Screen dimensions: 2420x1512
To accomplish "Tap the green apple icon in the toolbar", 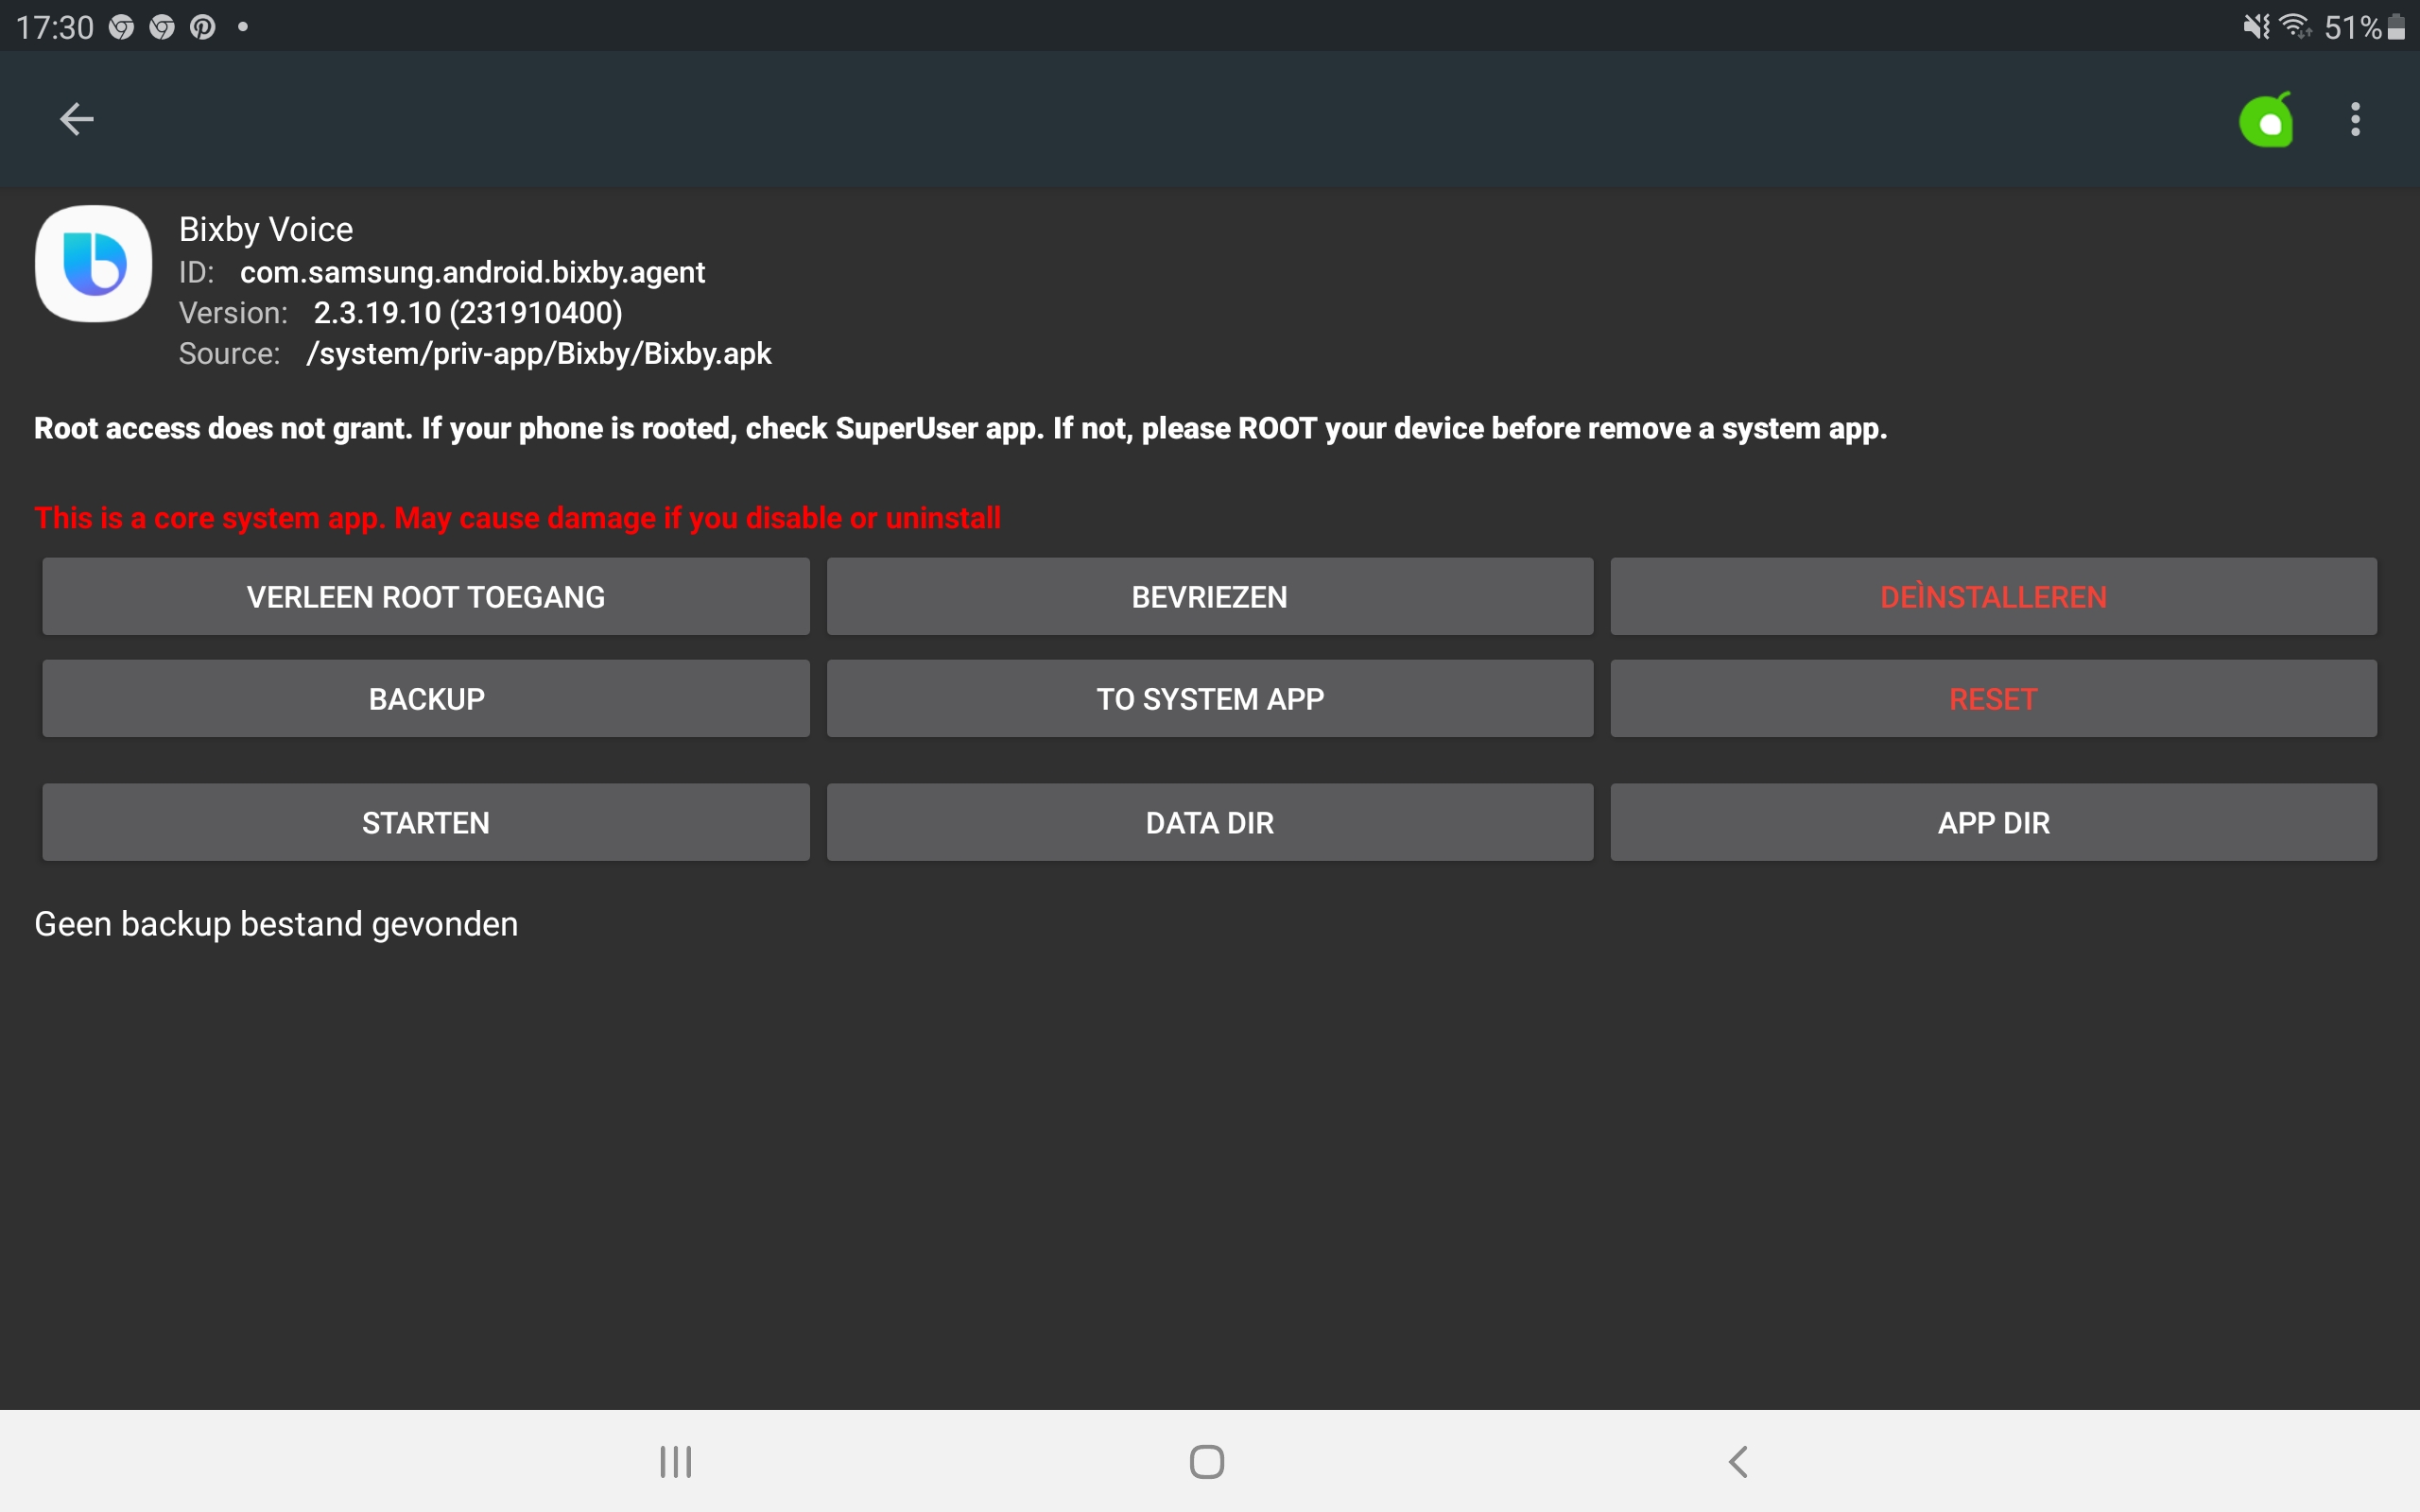I will 2266,120.
